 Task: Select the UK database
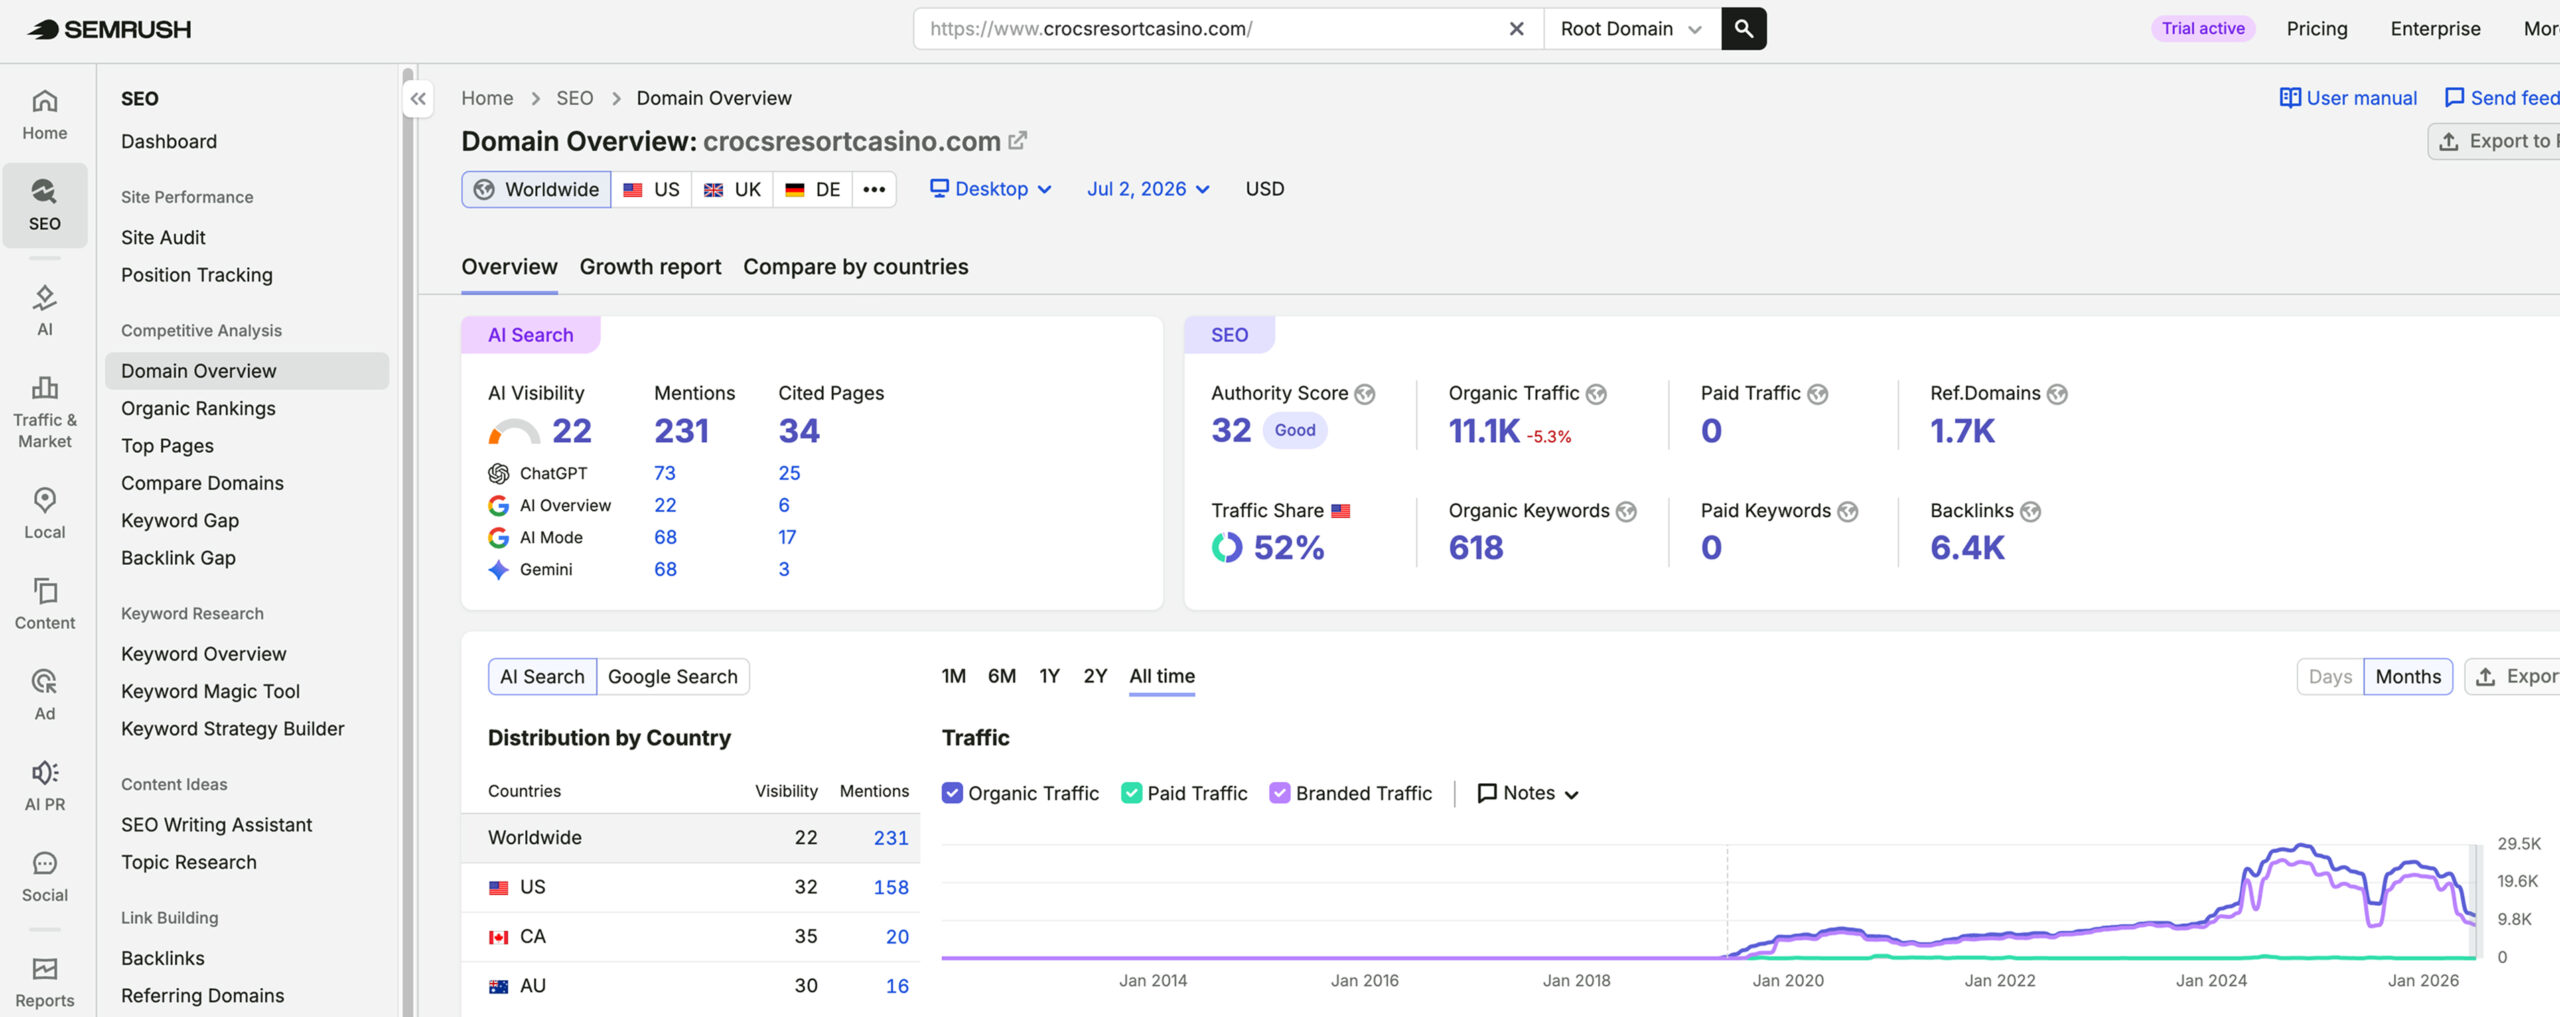(x=732, y=189)
